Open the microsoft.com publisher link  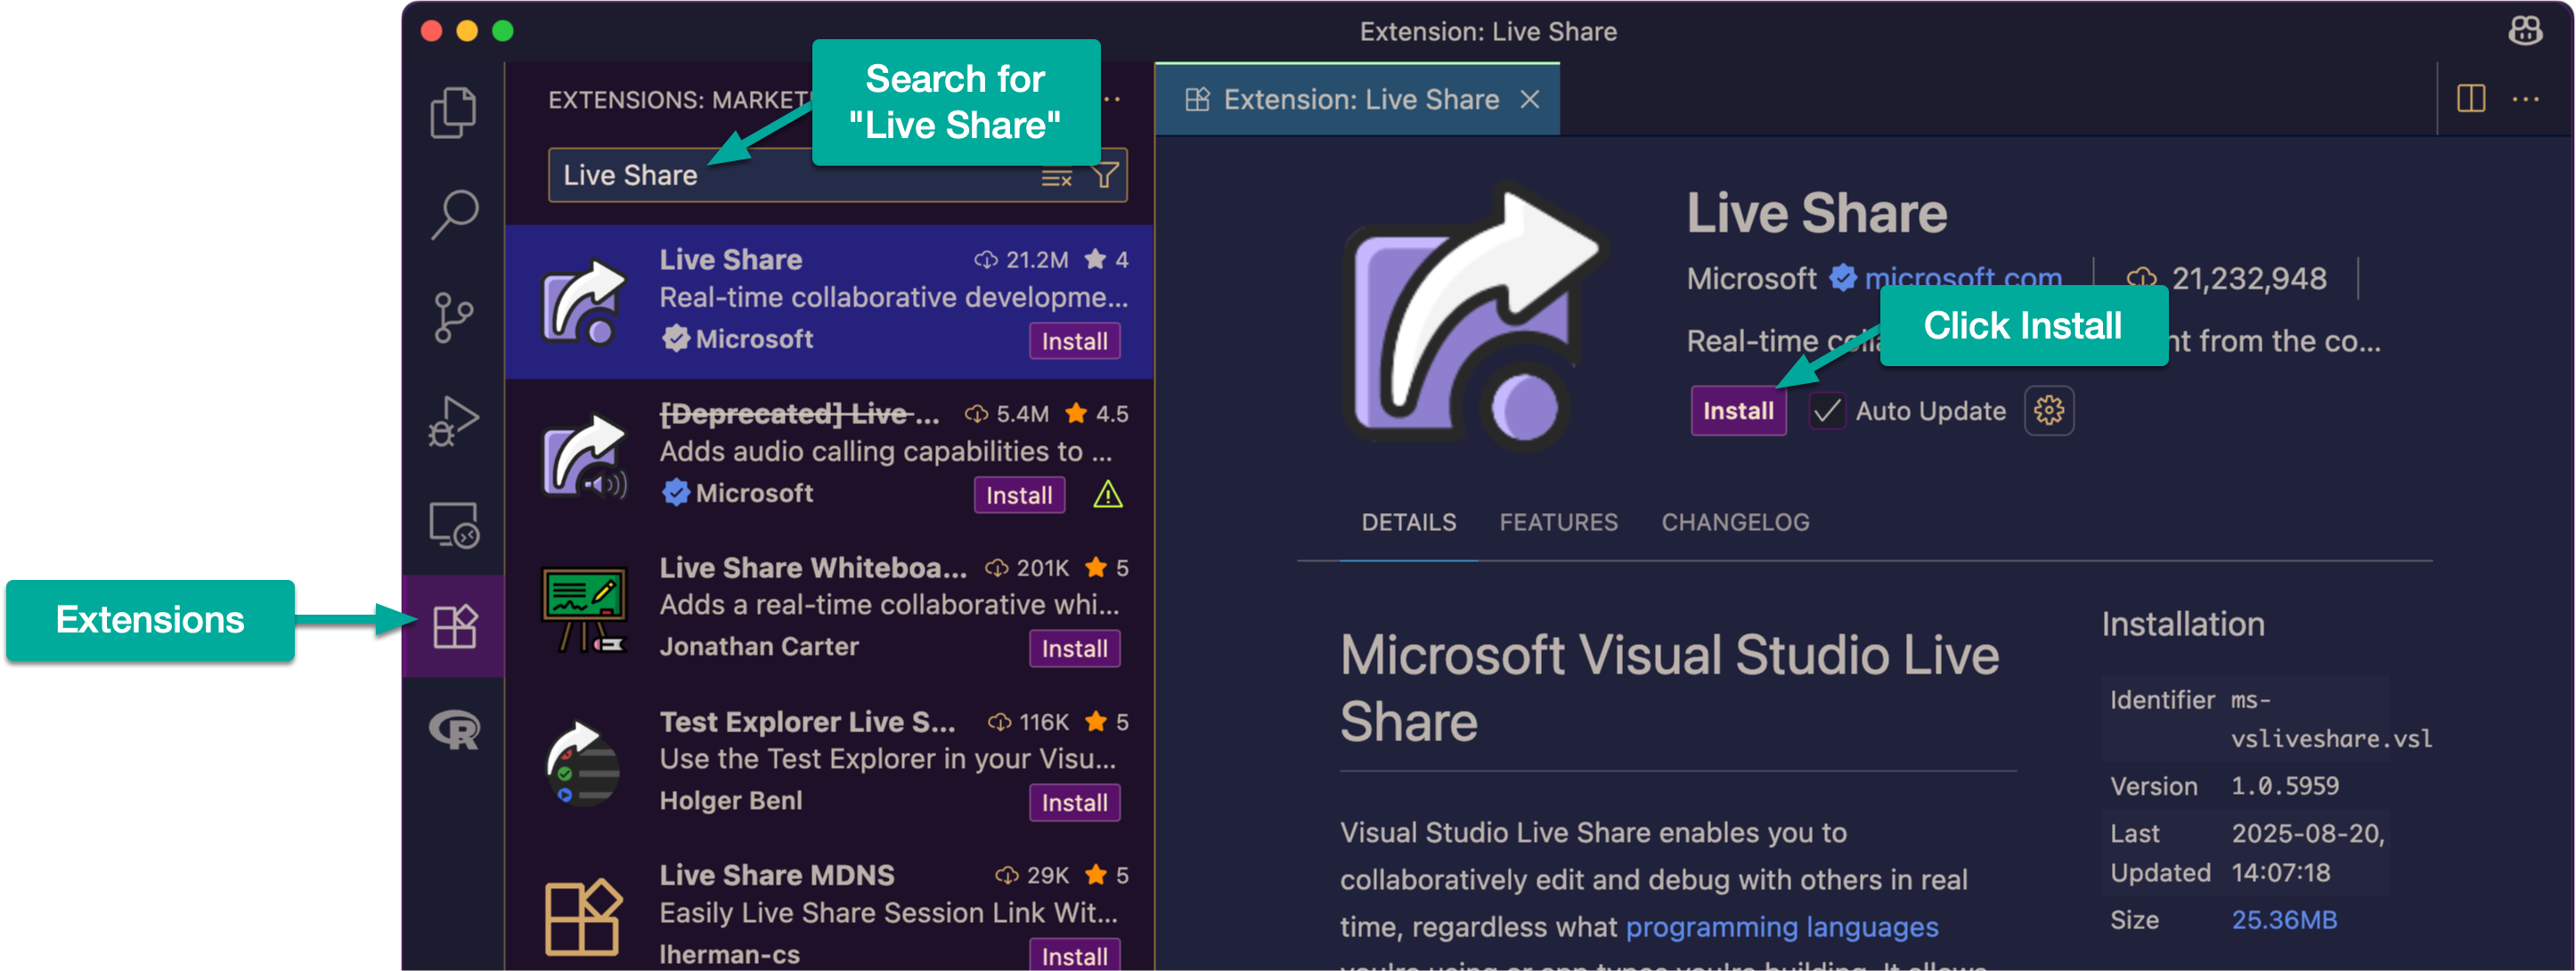1962,278
